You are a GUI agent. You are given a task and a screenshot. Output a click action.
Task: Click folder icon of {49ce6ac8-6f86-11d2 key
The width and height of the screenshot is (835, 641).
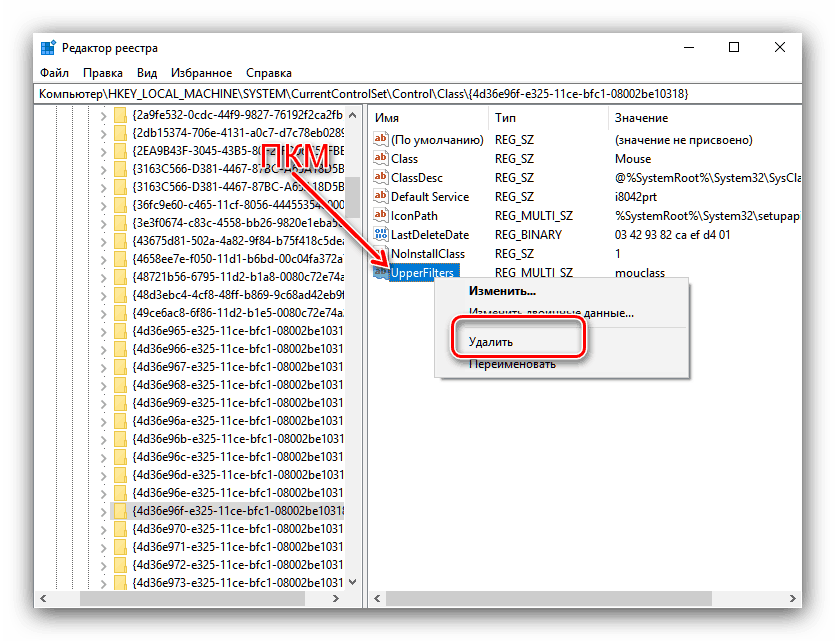click(x=121, y=313)
